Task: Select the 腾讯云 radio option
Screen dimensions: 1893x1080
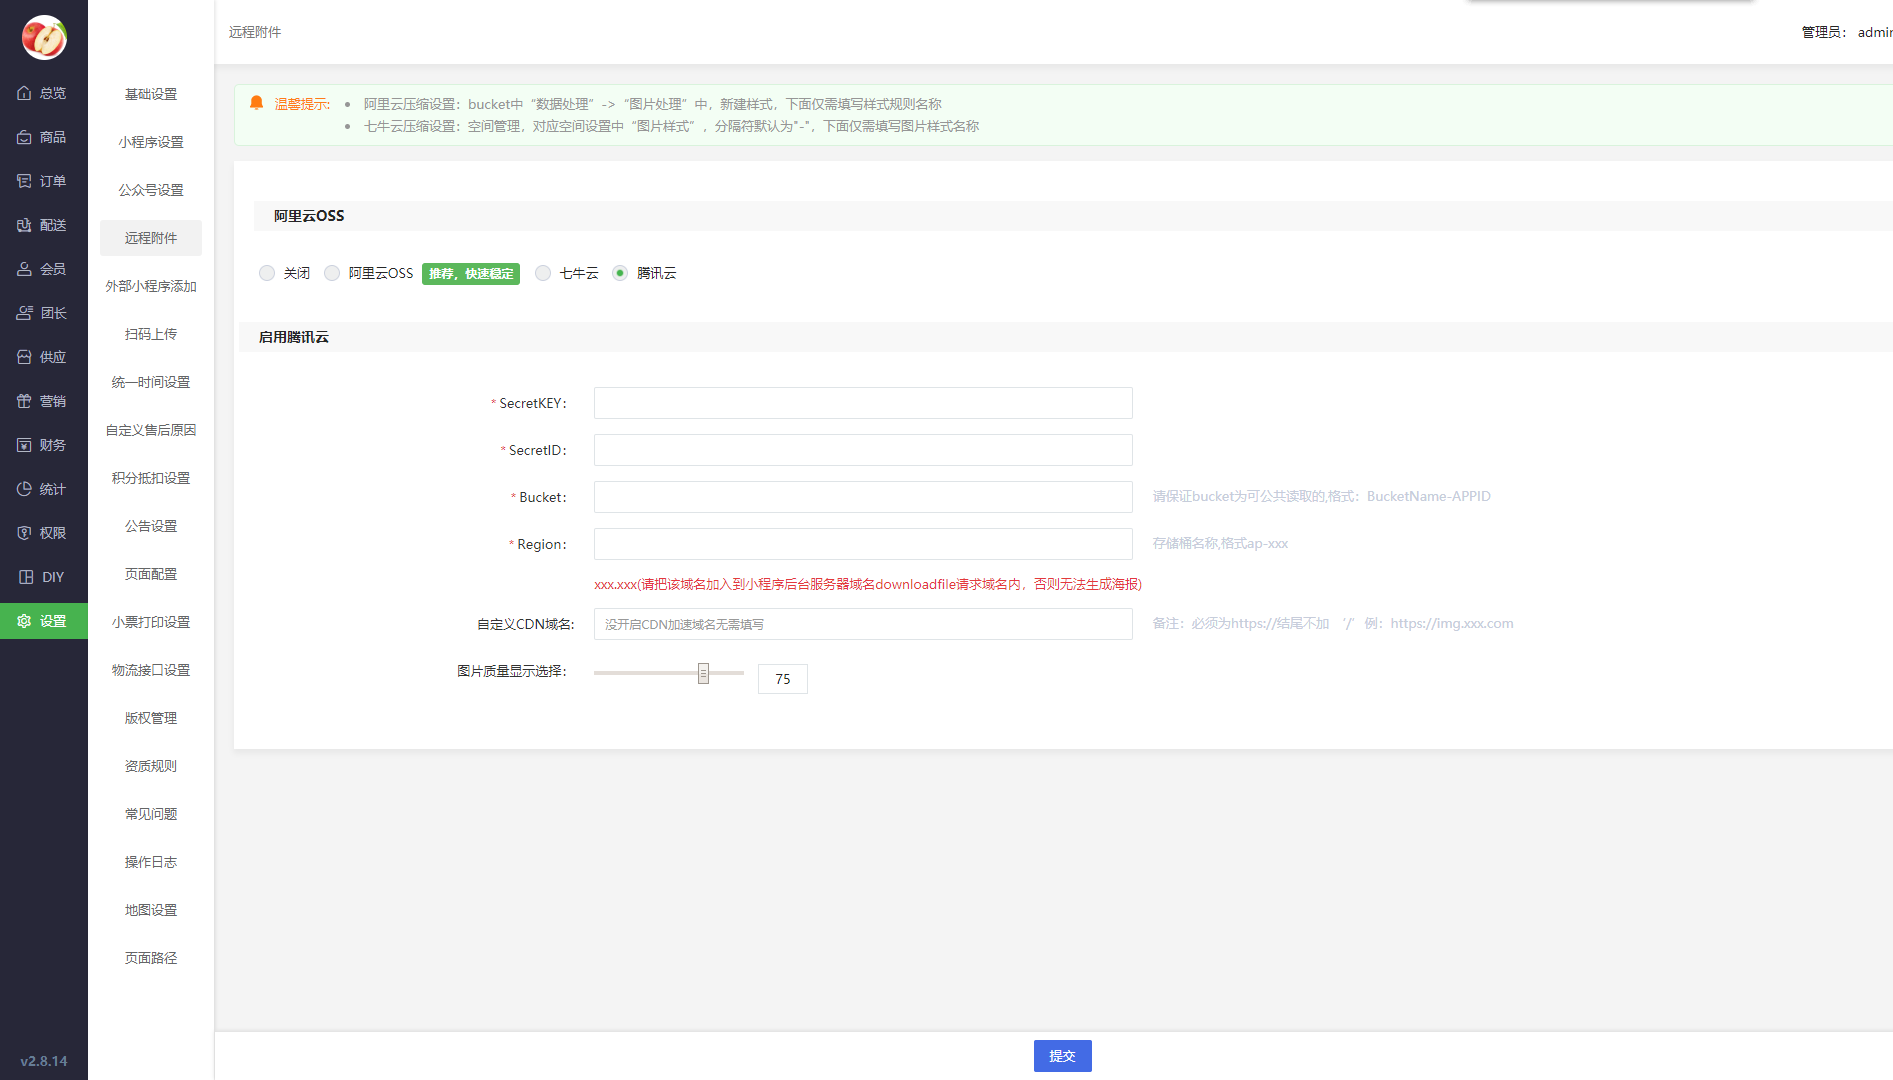Action: pyautogui.click(x=620, y=273)
